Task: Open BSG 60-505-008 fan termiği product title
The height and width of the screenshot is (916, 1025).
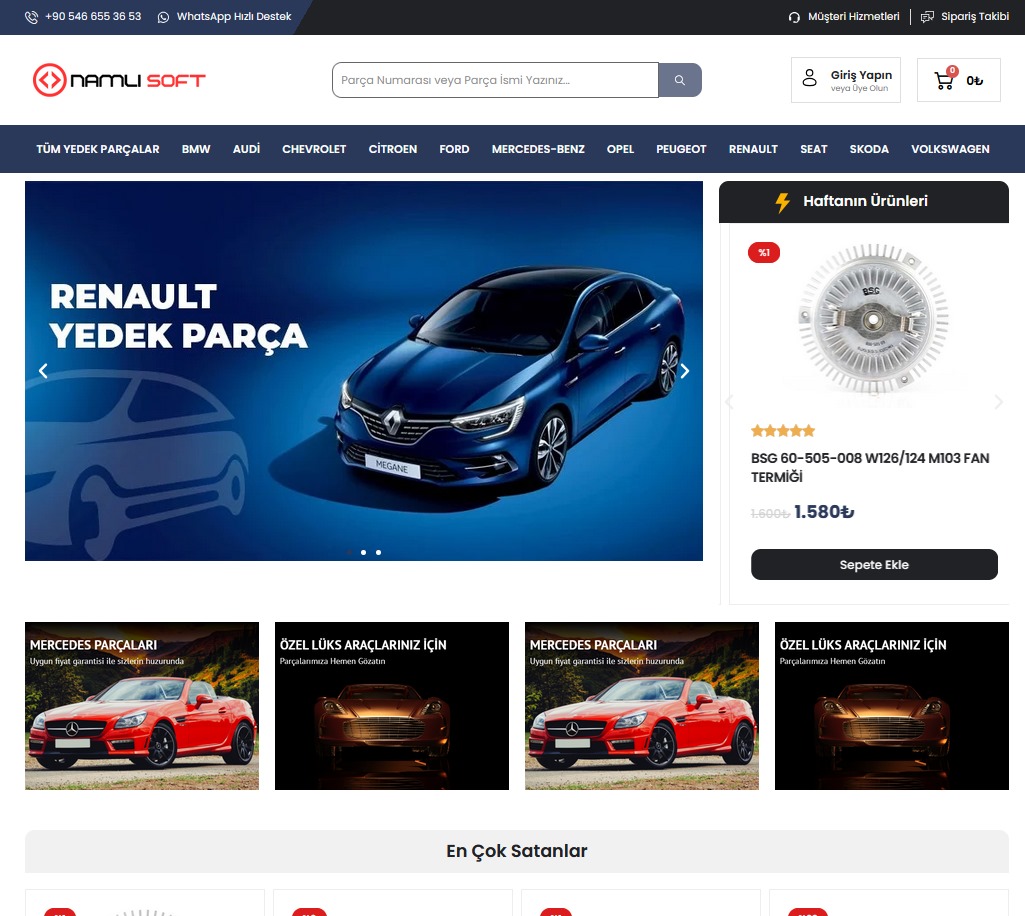Action: (870, 467)
